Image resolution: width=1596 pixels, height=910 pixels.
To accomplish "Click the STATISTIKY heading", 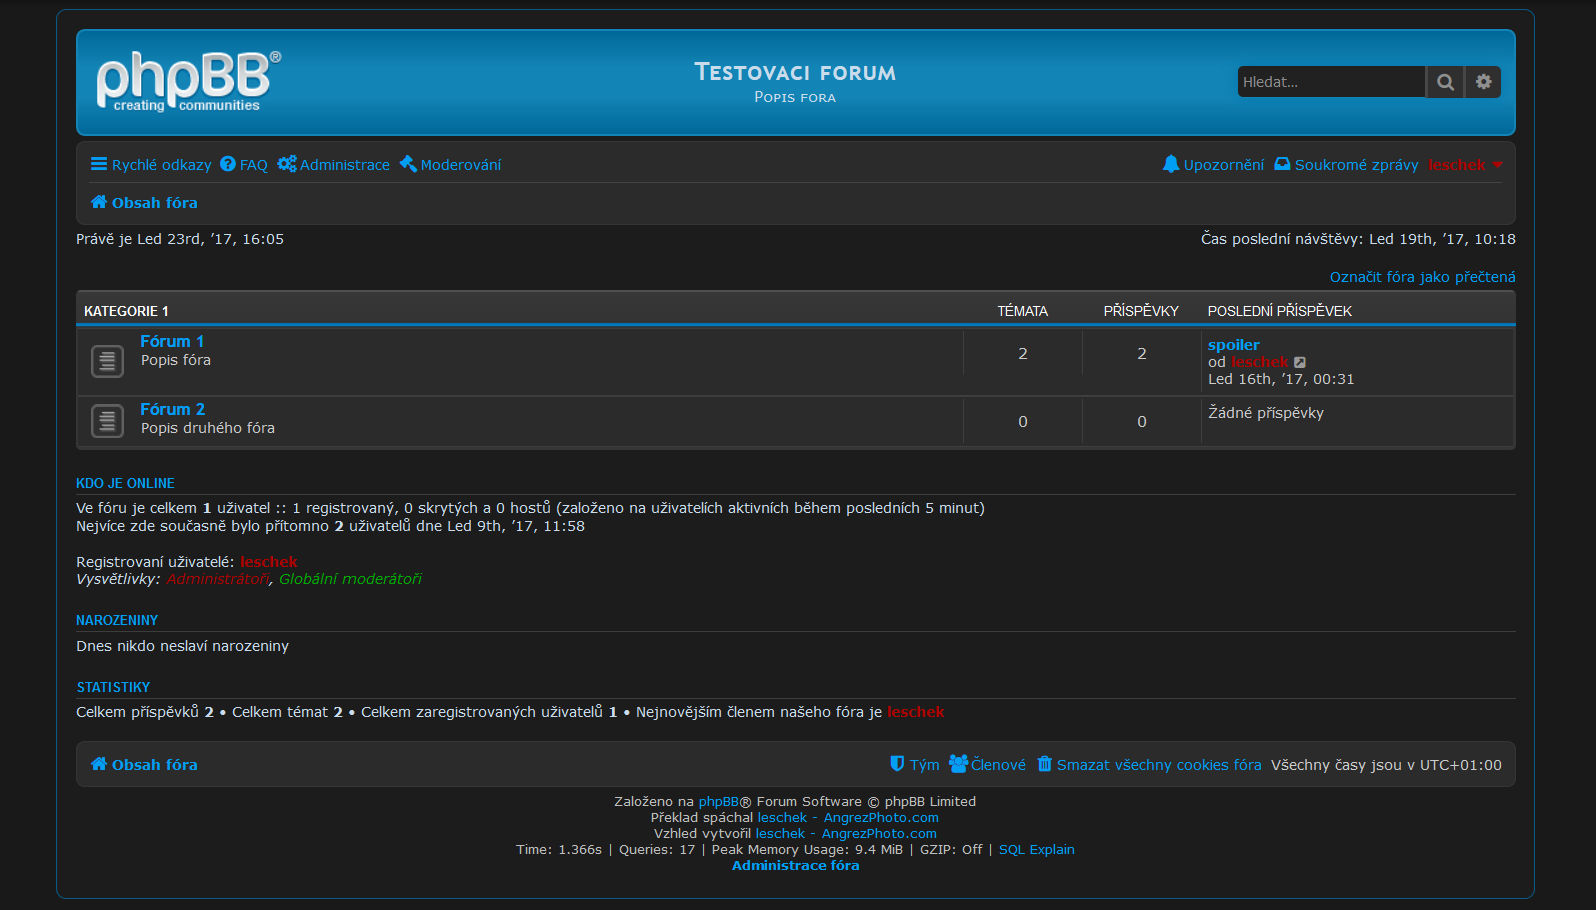I will 113,687.
